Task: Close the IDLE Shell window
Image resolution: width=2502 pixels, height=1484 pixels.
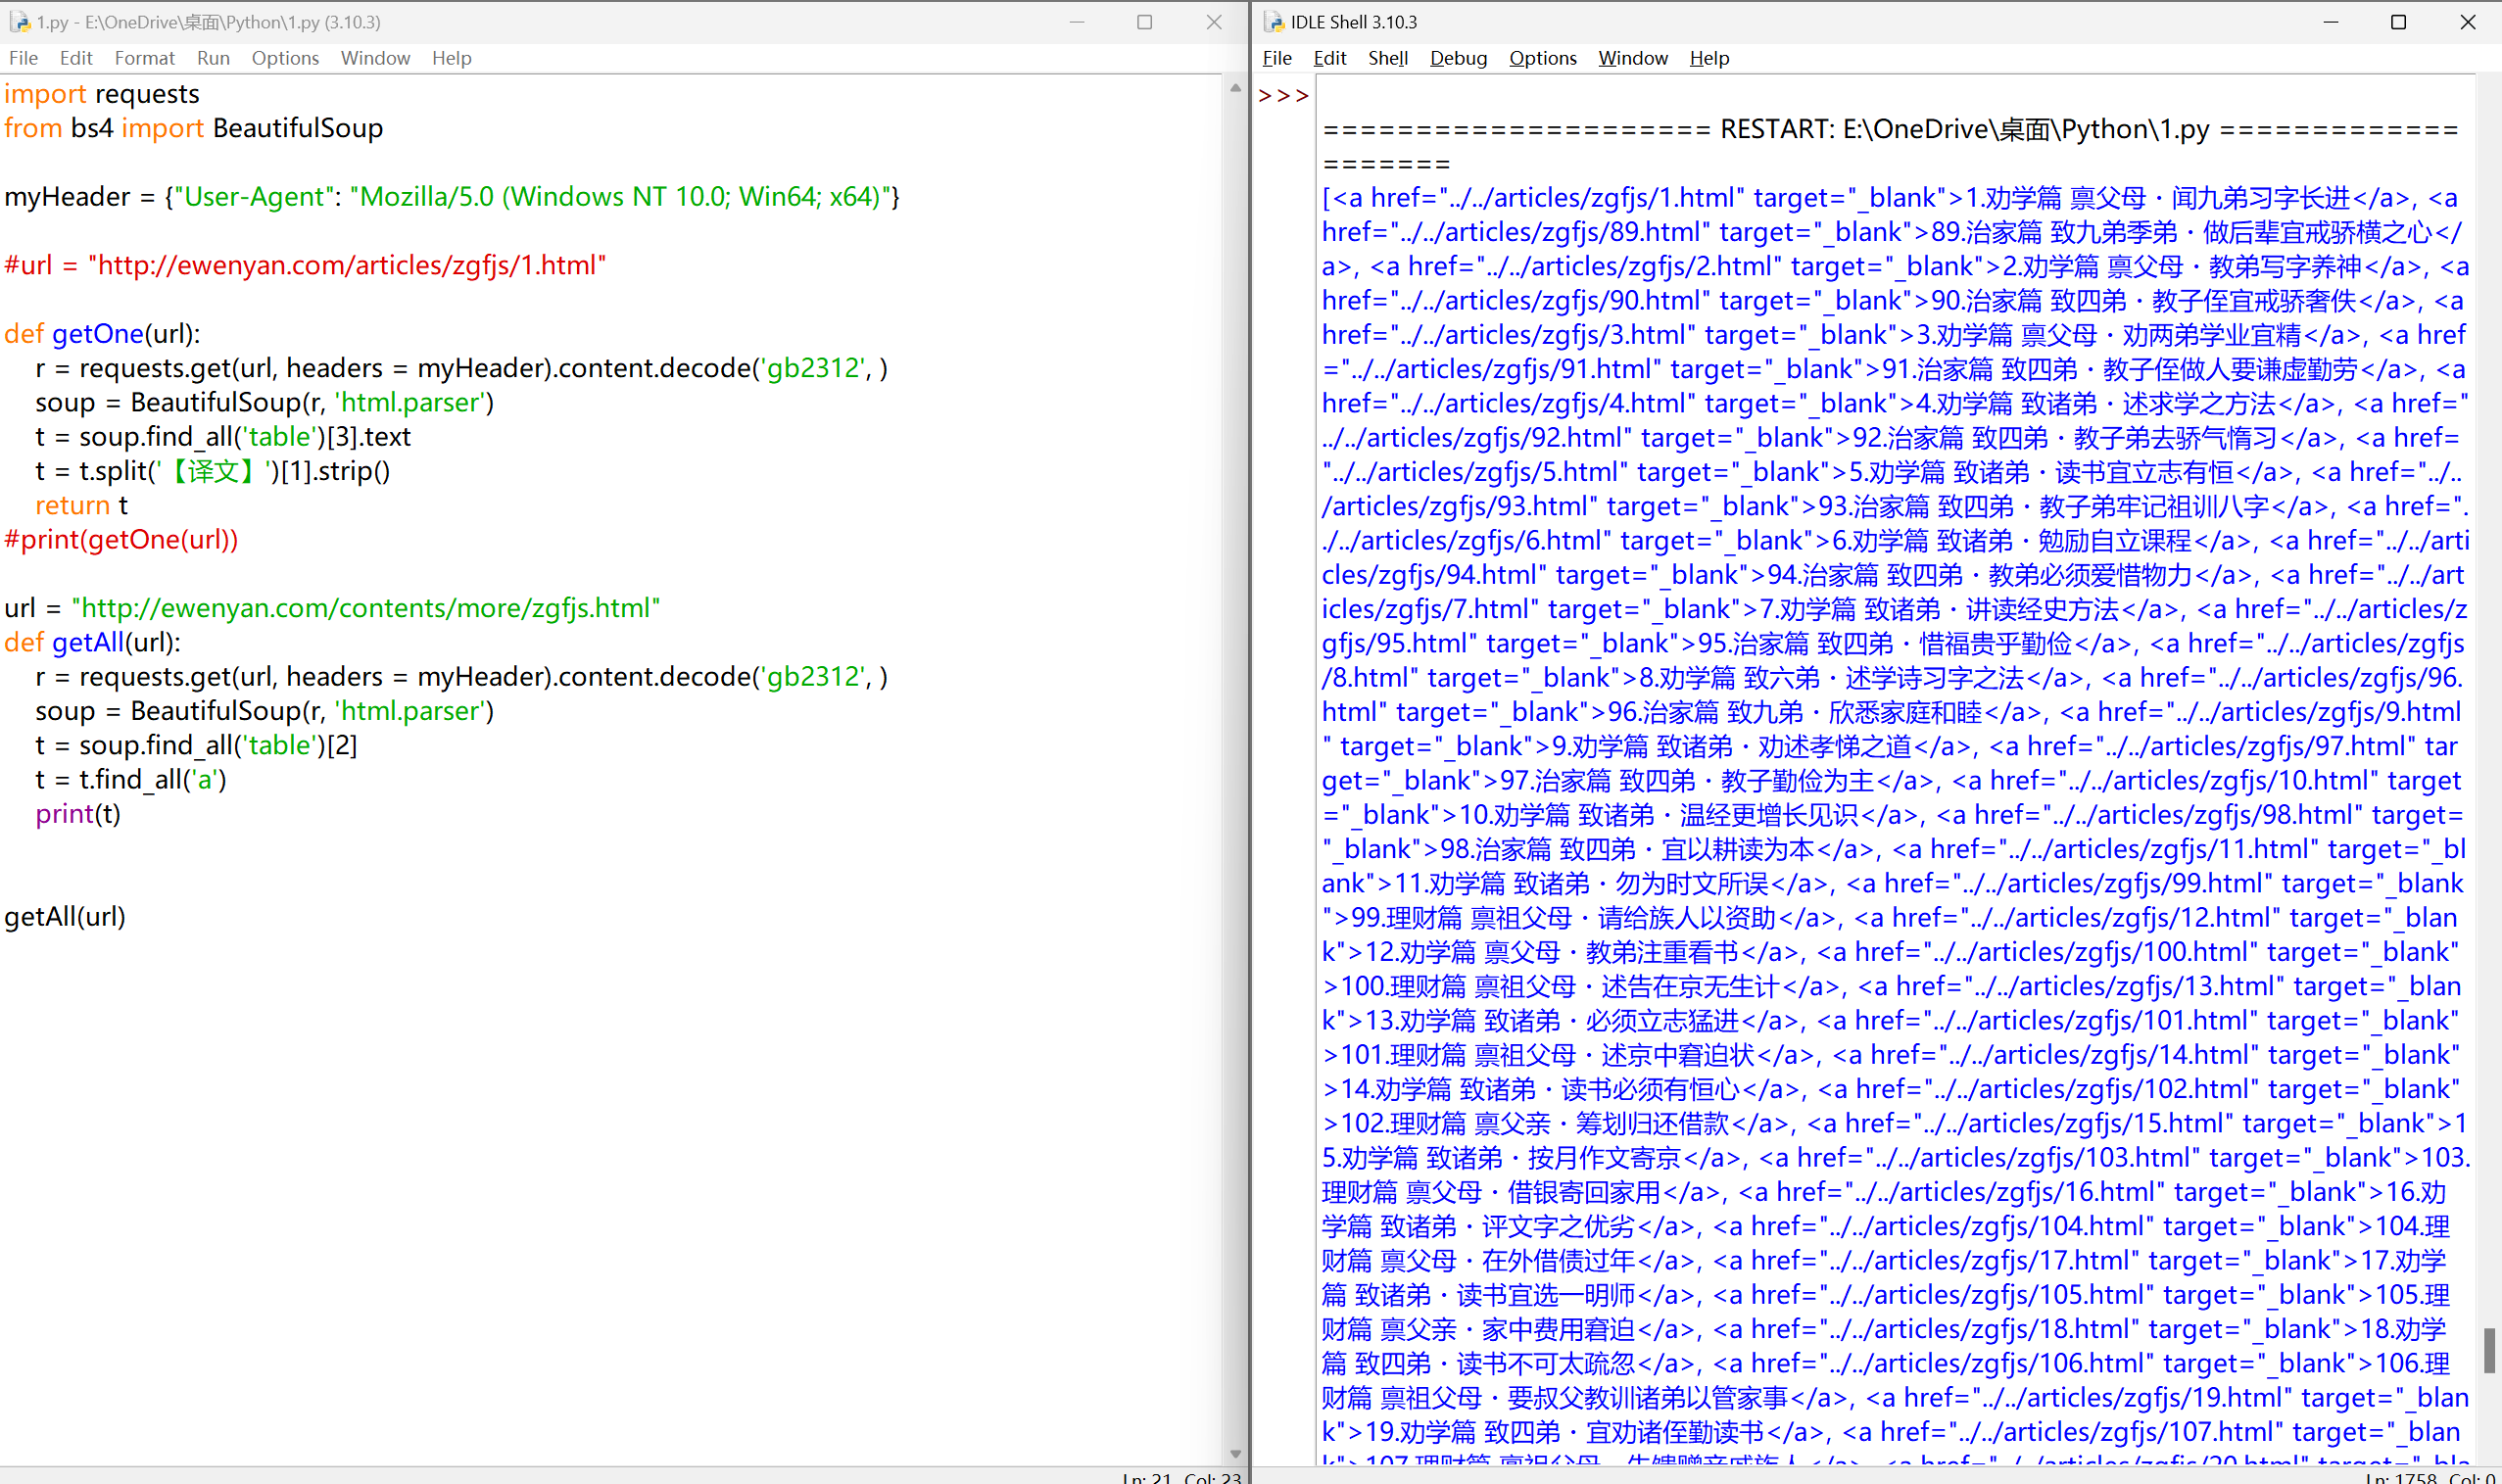Action: pos(2467,22)
